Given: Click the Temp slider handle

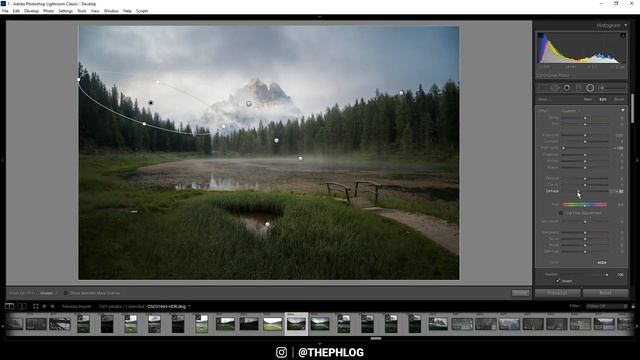Looking at the screenshot, I should point(585,118).
